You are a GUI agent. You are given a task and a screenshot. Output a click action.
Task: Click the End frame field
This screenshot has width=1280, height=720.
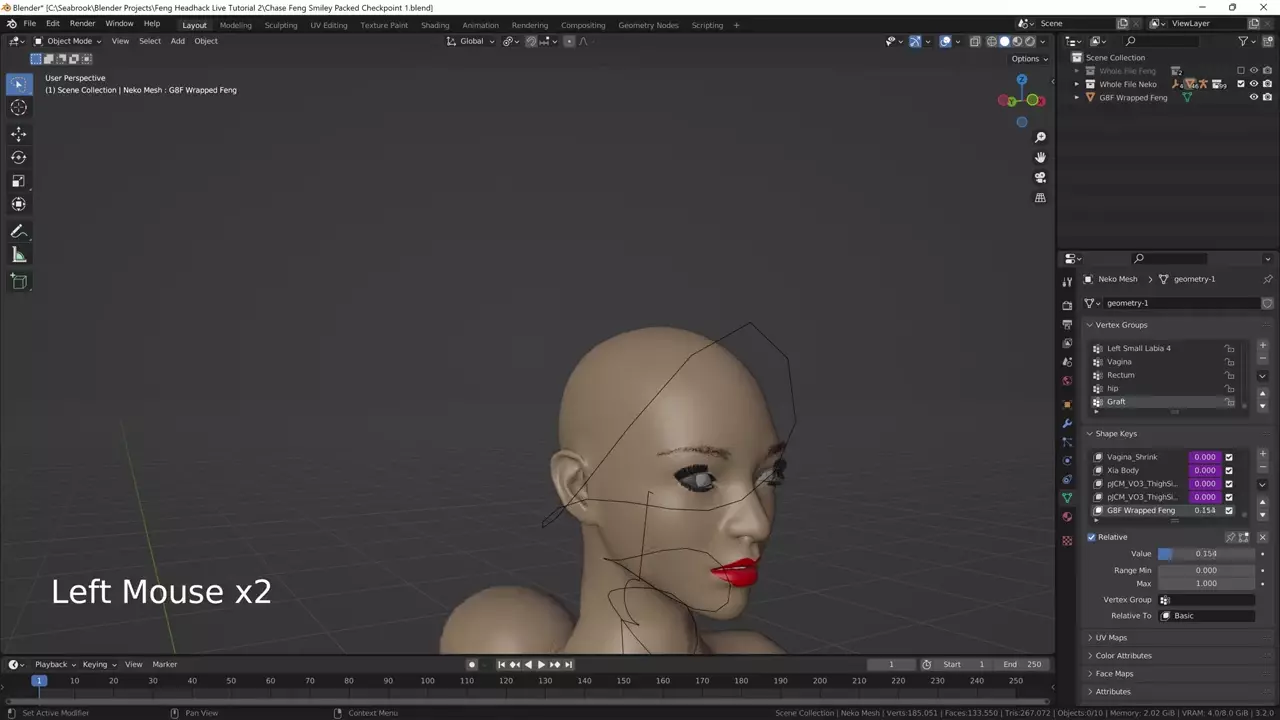[x=1023, y=664]
